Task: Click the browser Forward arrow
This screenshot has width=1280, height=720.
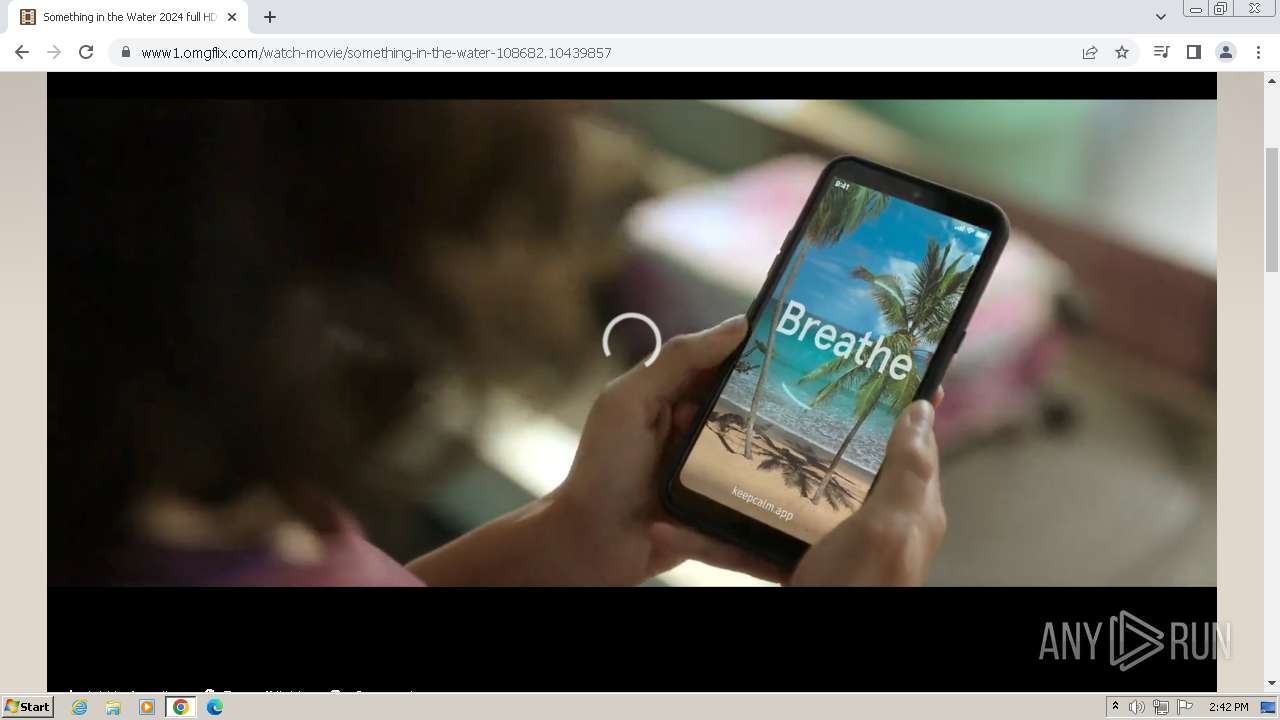Action: coord(54,52)
